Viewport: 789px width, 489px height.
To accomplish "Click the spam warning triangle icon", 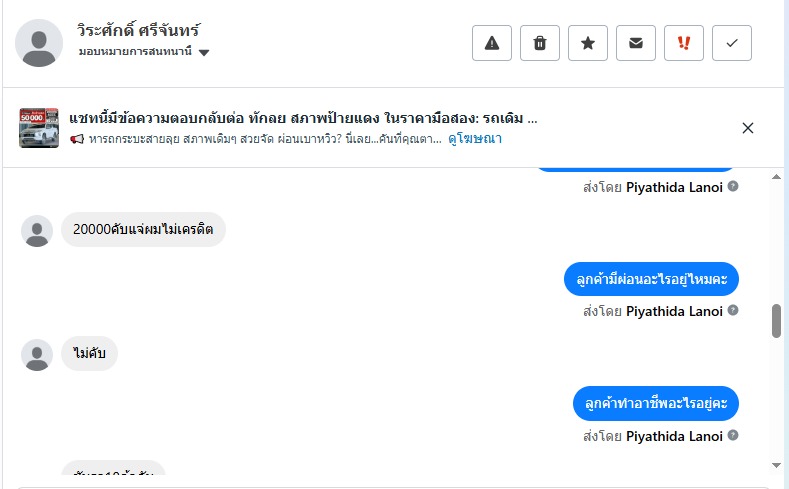I will 491,43.
